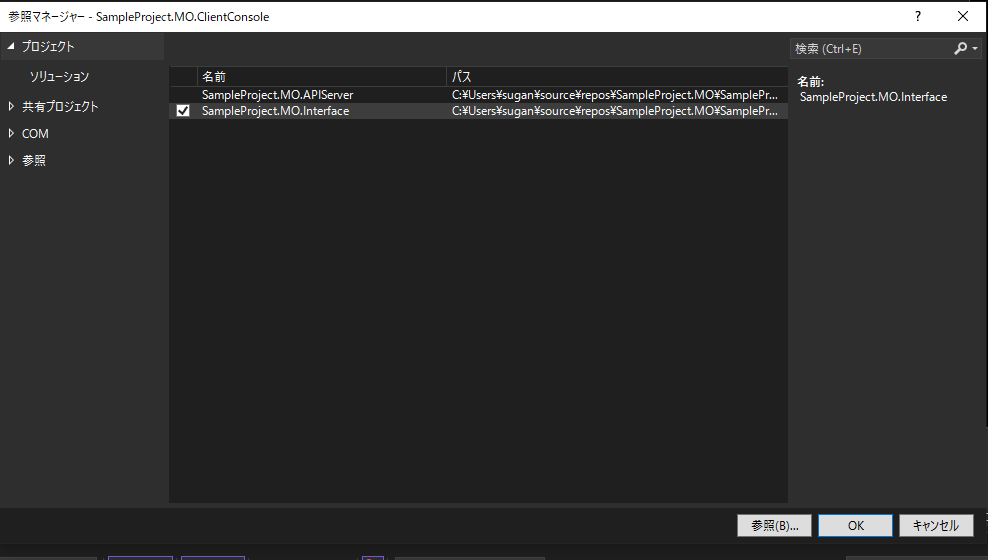Expand the COM node arrow
Screen dimensions: 988x560
point(11,134)
